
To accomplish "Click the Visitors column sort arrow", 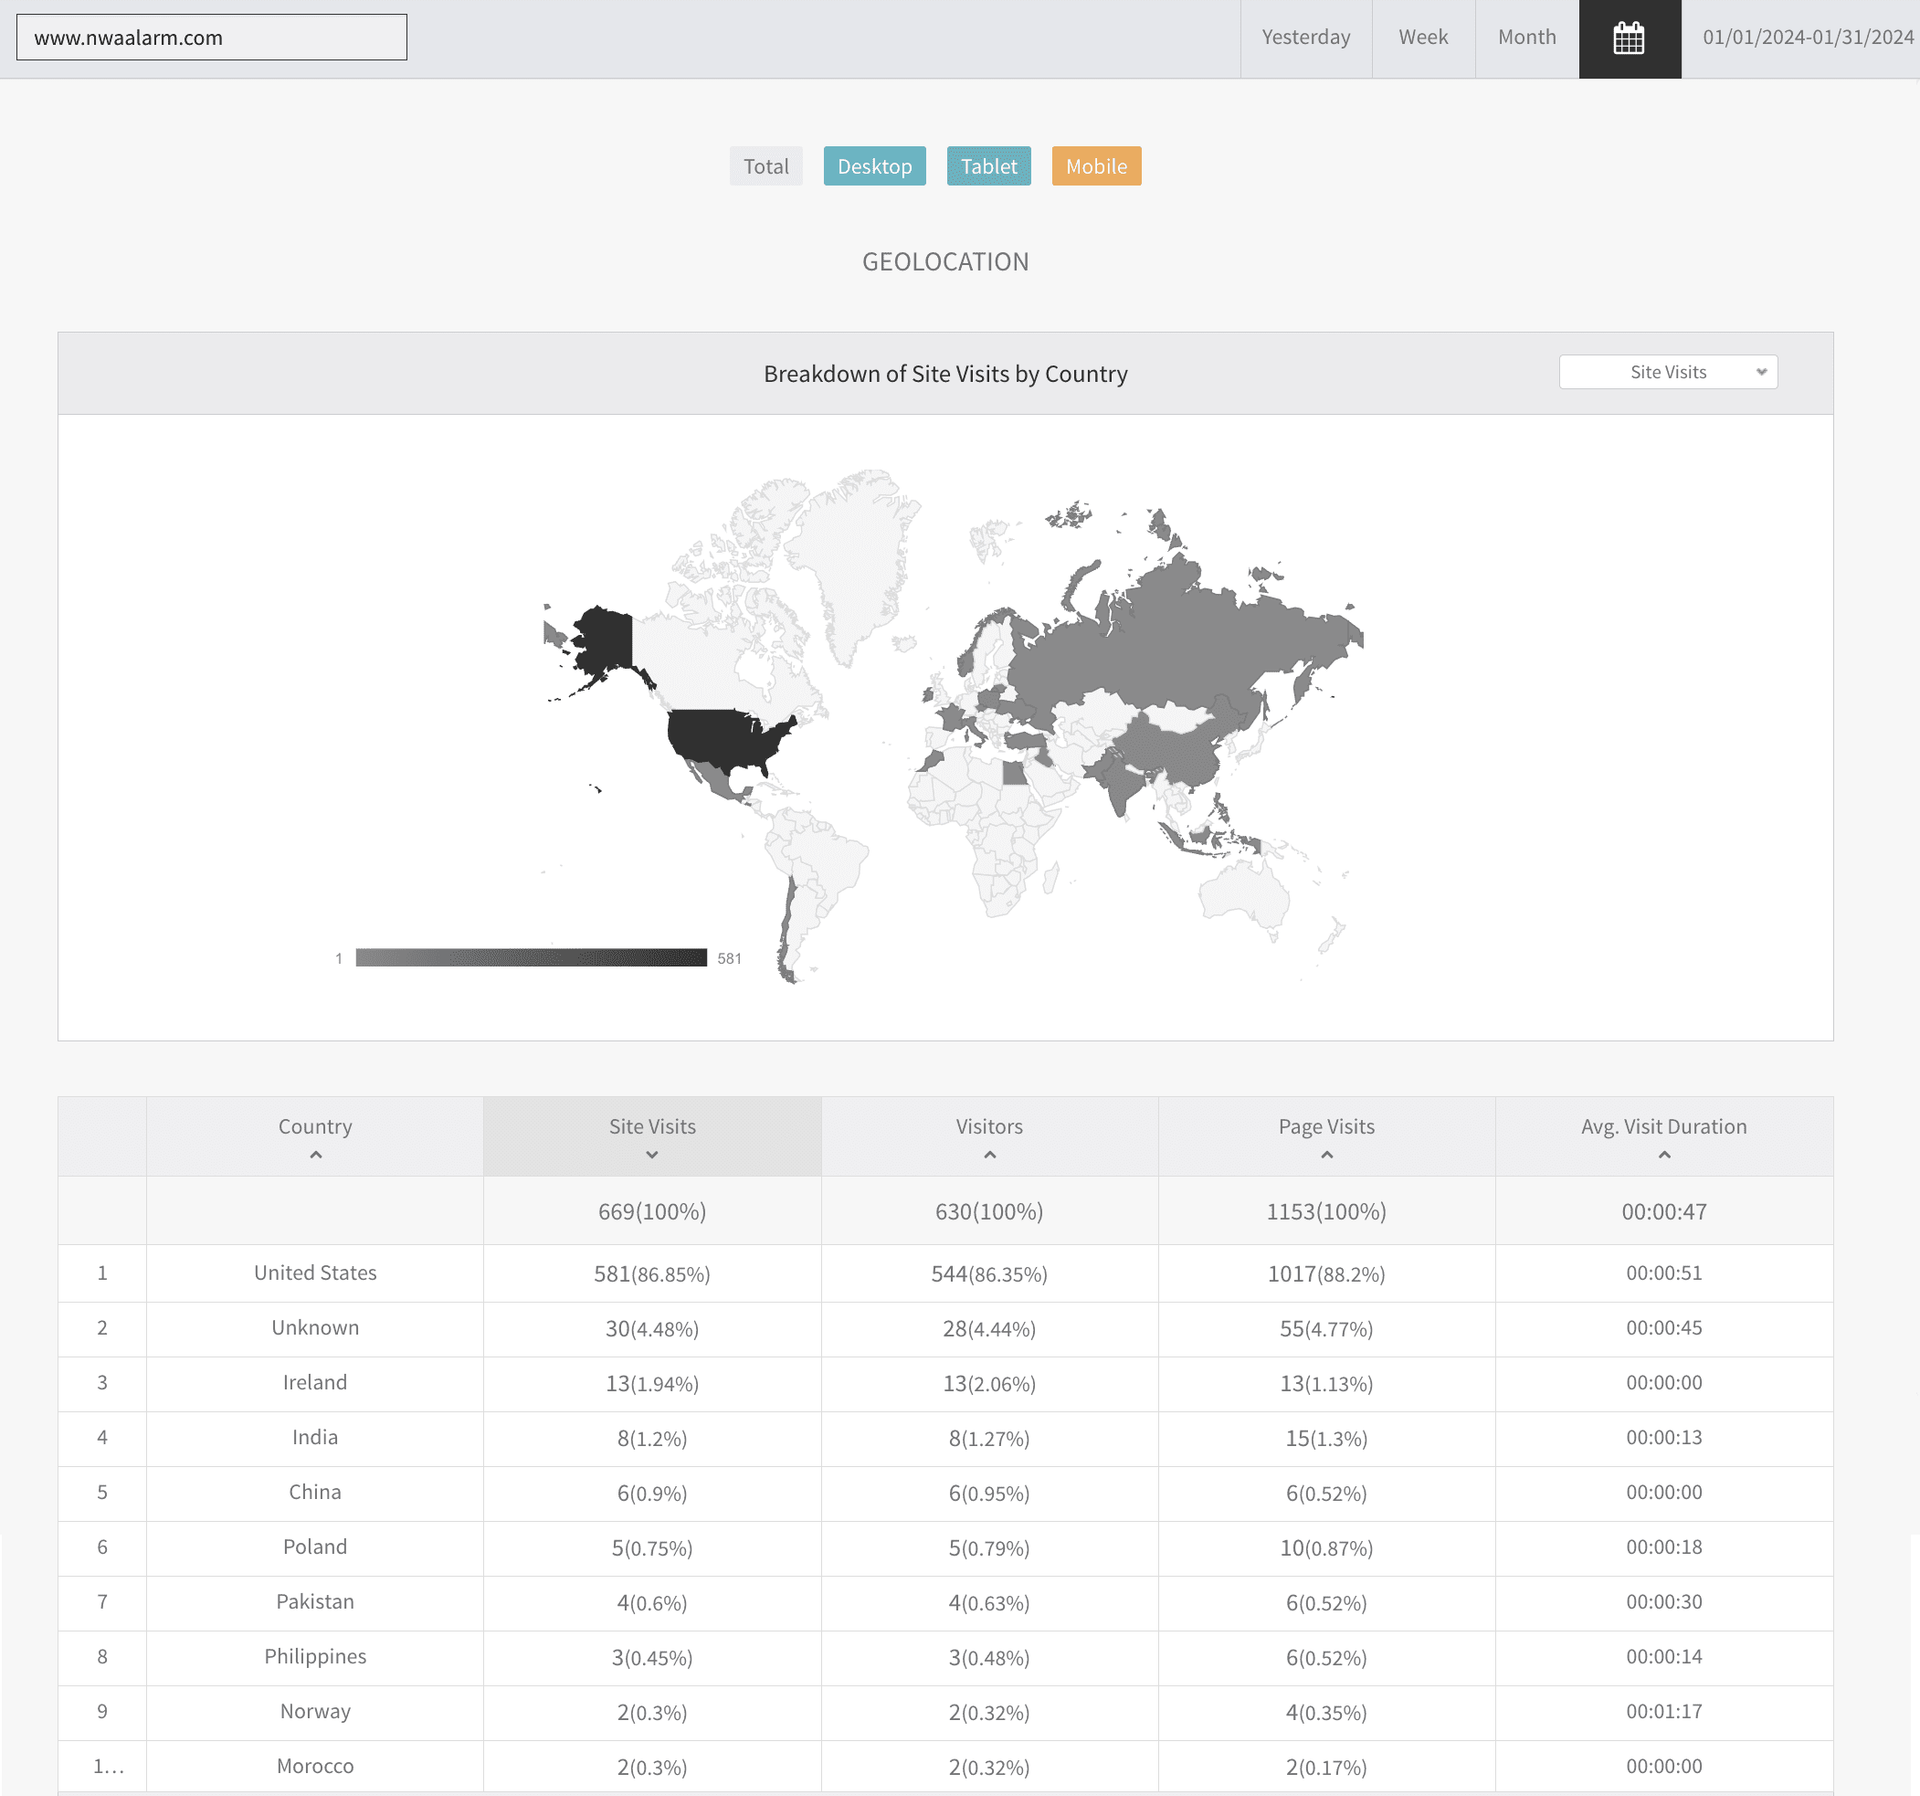I will pyautogui.click(x=989, y=1155).
